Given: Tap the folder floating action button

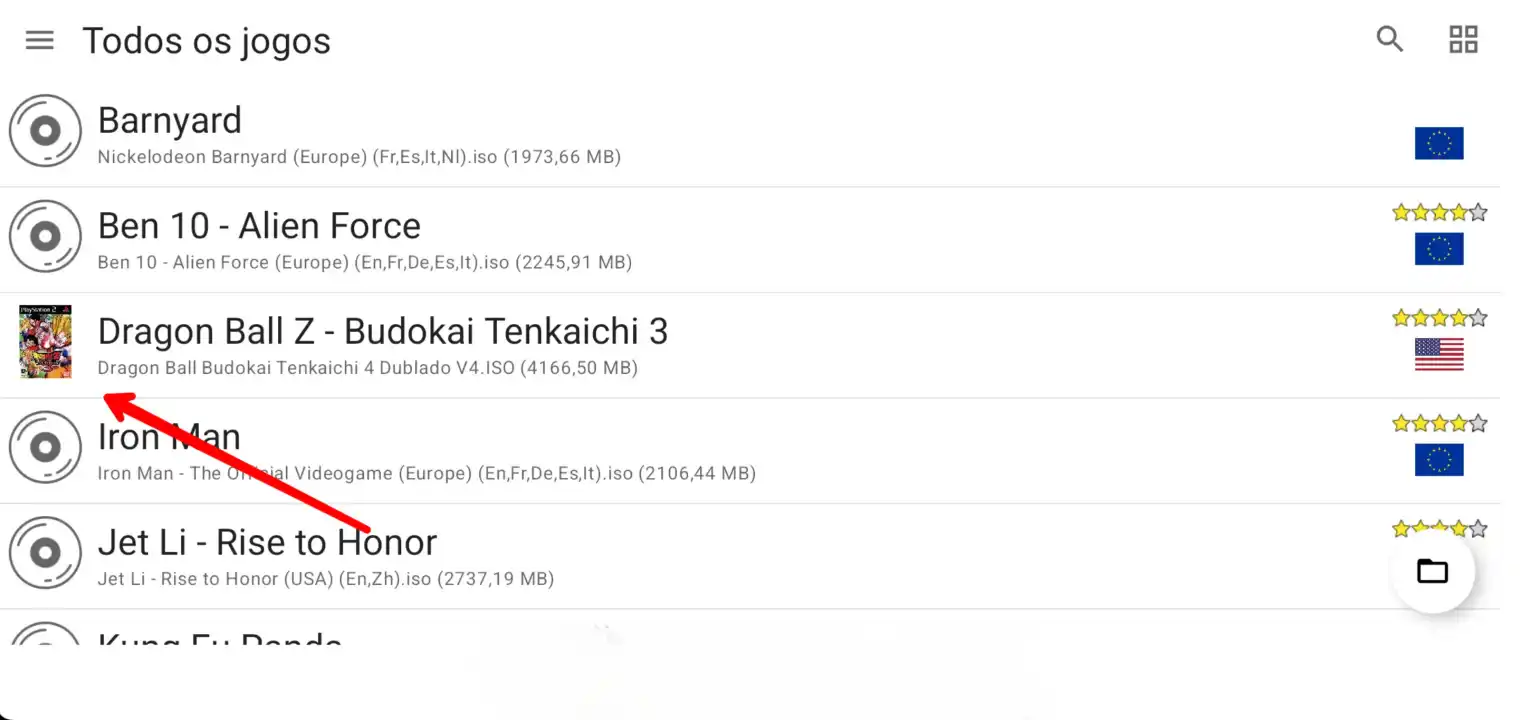Looking at the screenshot, I should pyautogui.click(x=1432, y=571).
